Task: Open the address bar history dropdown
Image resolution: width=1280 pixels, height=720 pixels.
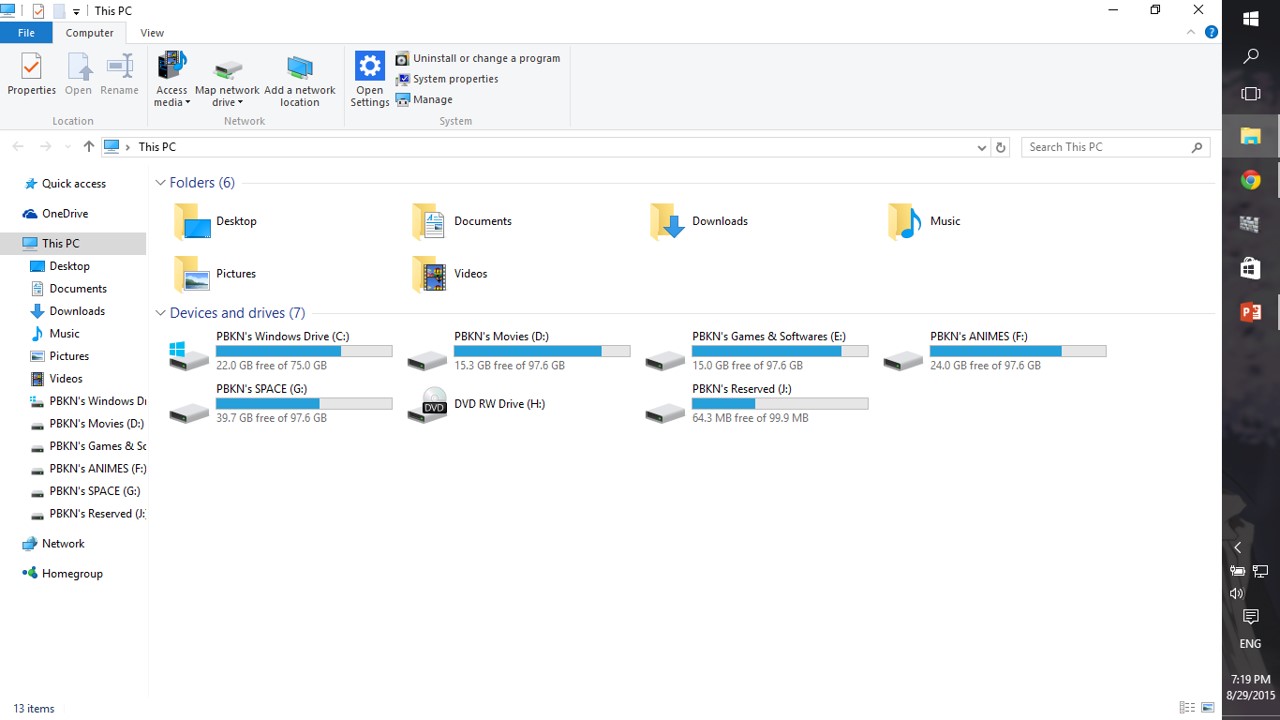Action: pos(981,147)
